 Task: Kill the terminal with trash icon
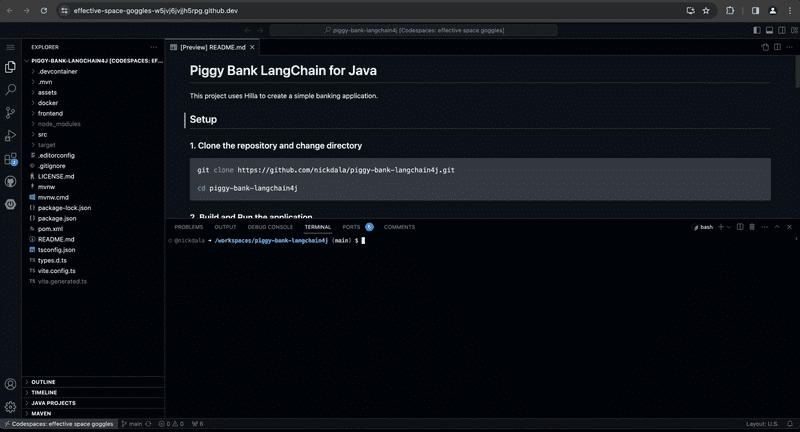click(x=752, y=227)
